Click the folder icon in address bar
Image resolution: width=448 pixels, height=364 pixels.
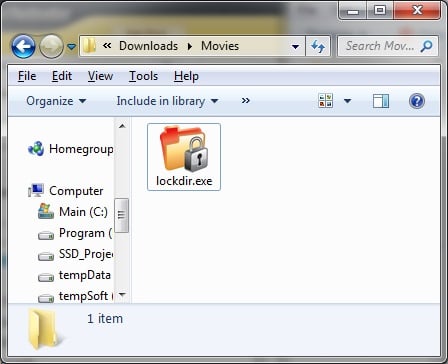click(89, 46)
